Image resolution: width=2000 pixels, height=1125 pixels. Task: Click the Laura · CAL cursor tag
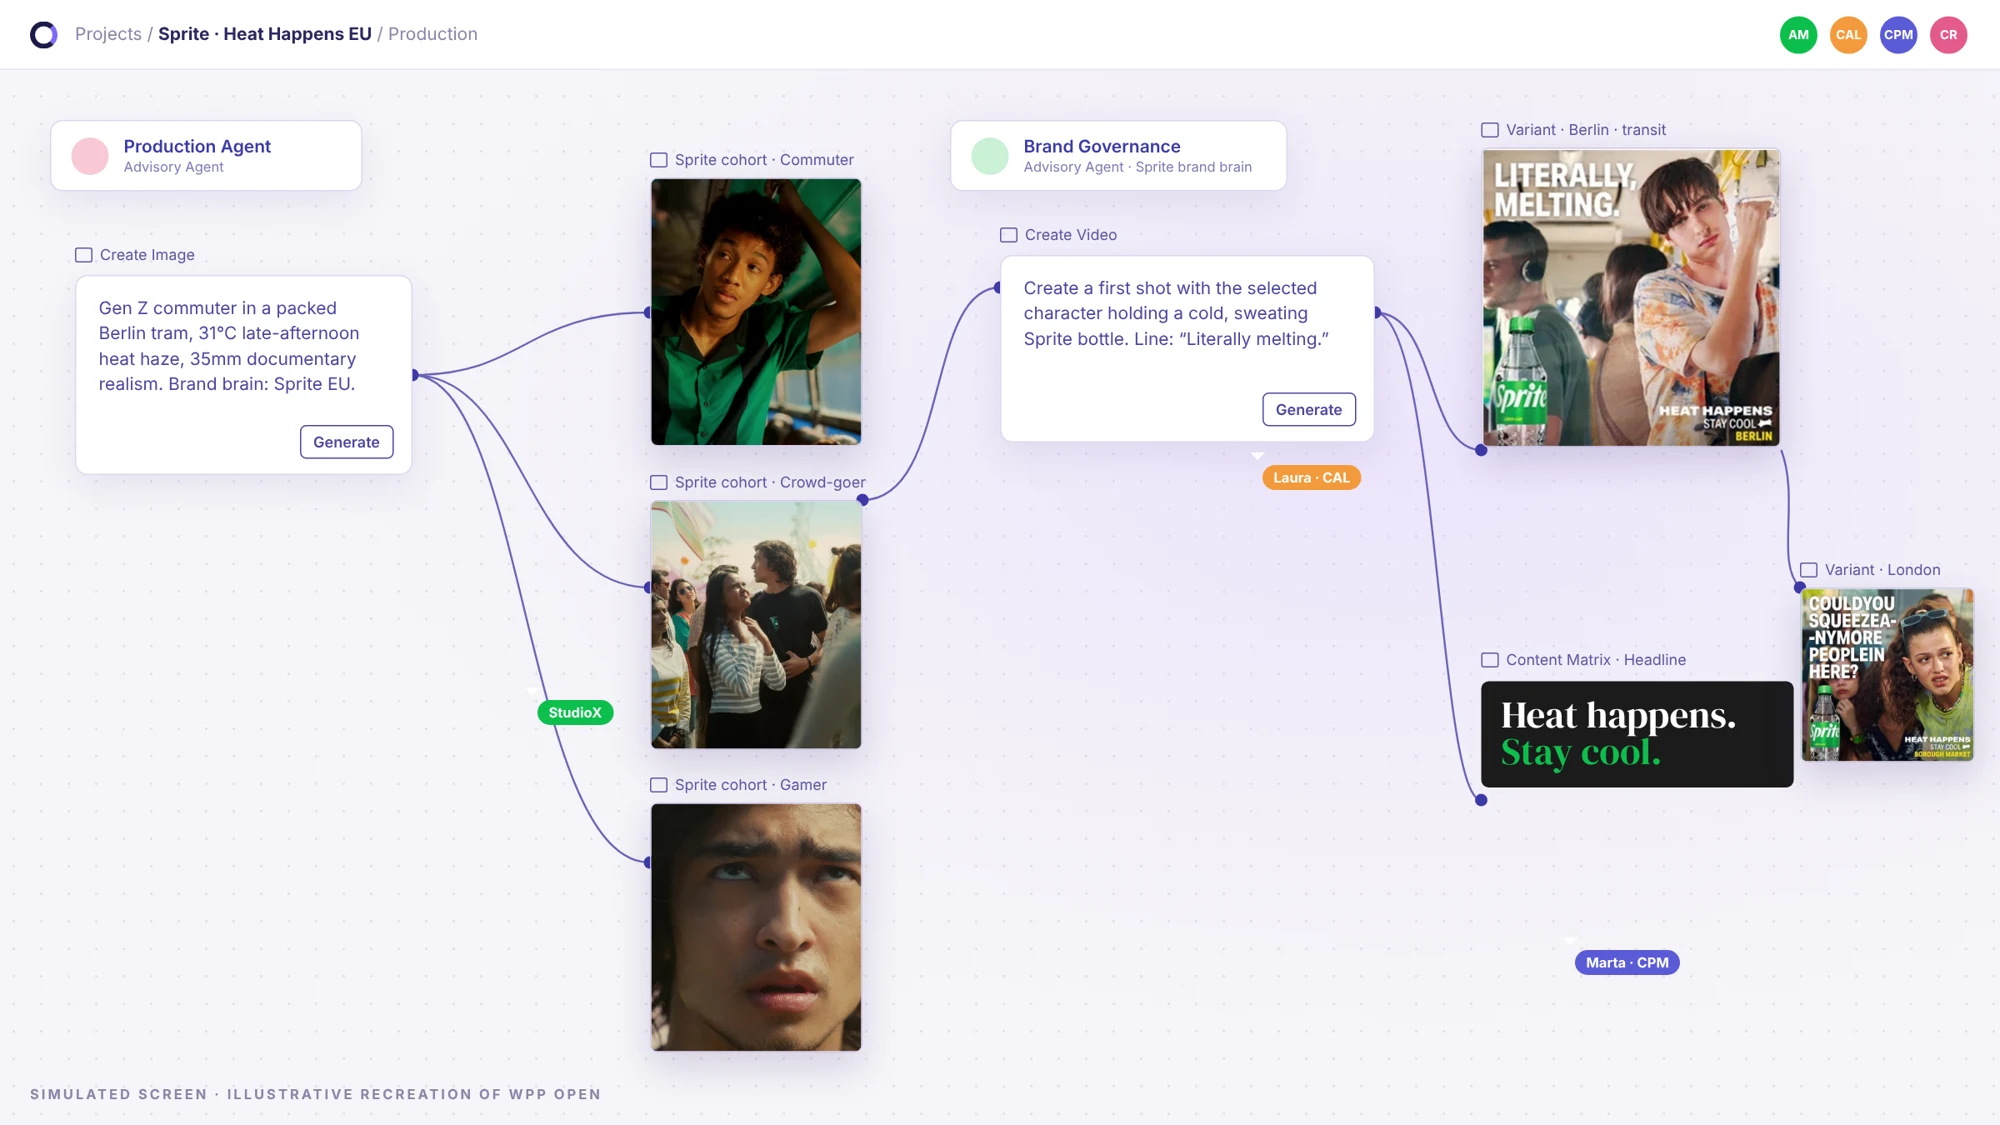coord(1311,478)
